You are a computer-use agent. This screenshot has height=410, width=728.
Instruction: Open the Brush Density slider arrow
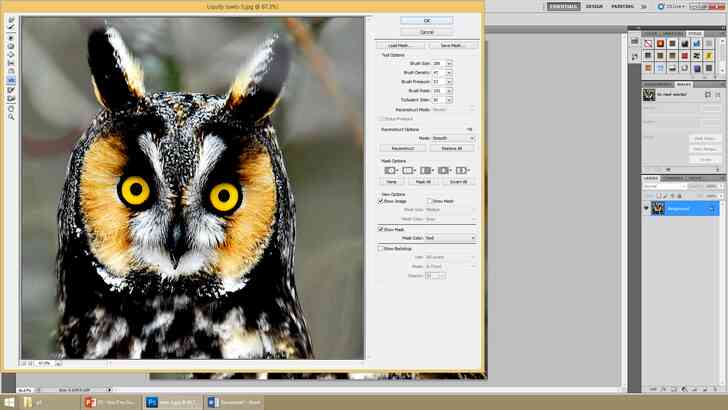pos(449,72)
